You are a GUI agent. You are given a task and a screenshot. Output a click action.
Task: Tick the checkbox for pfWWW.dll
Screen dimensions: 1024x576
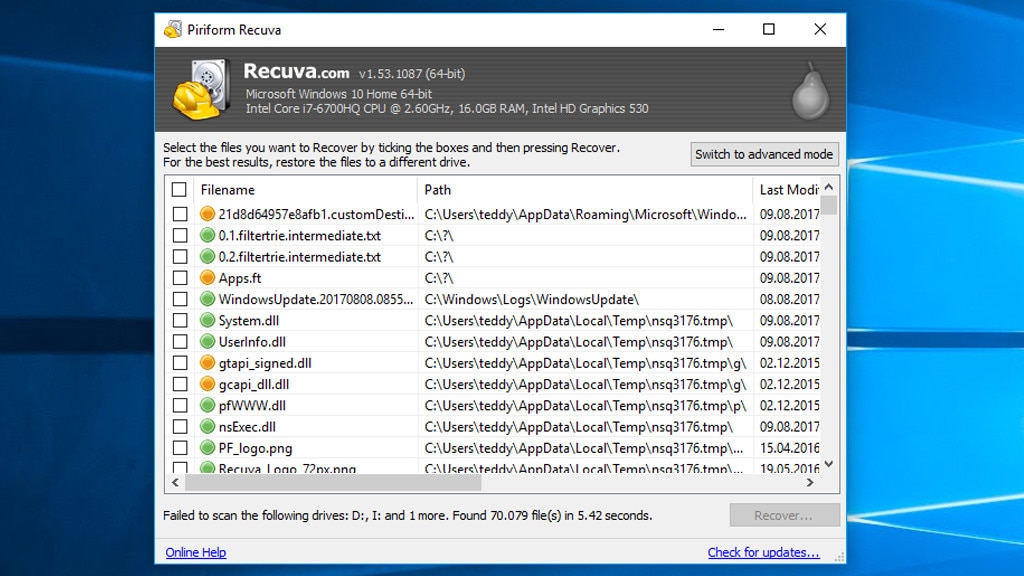point(180,405)
